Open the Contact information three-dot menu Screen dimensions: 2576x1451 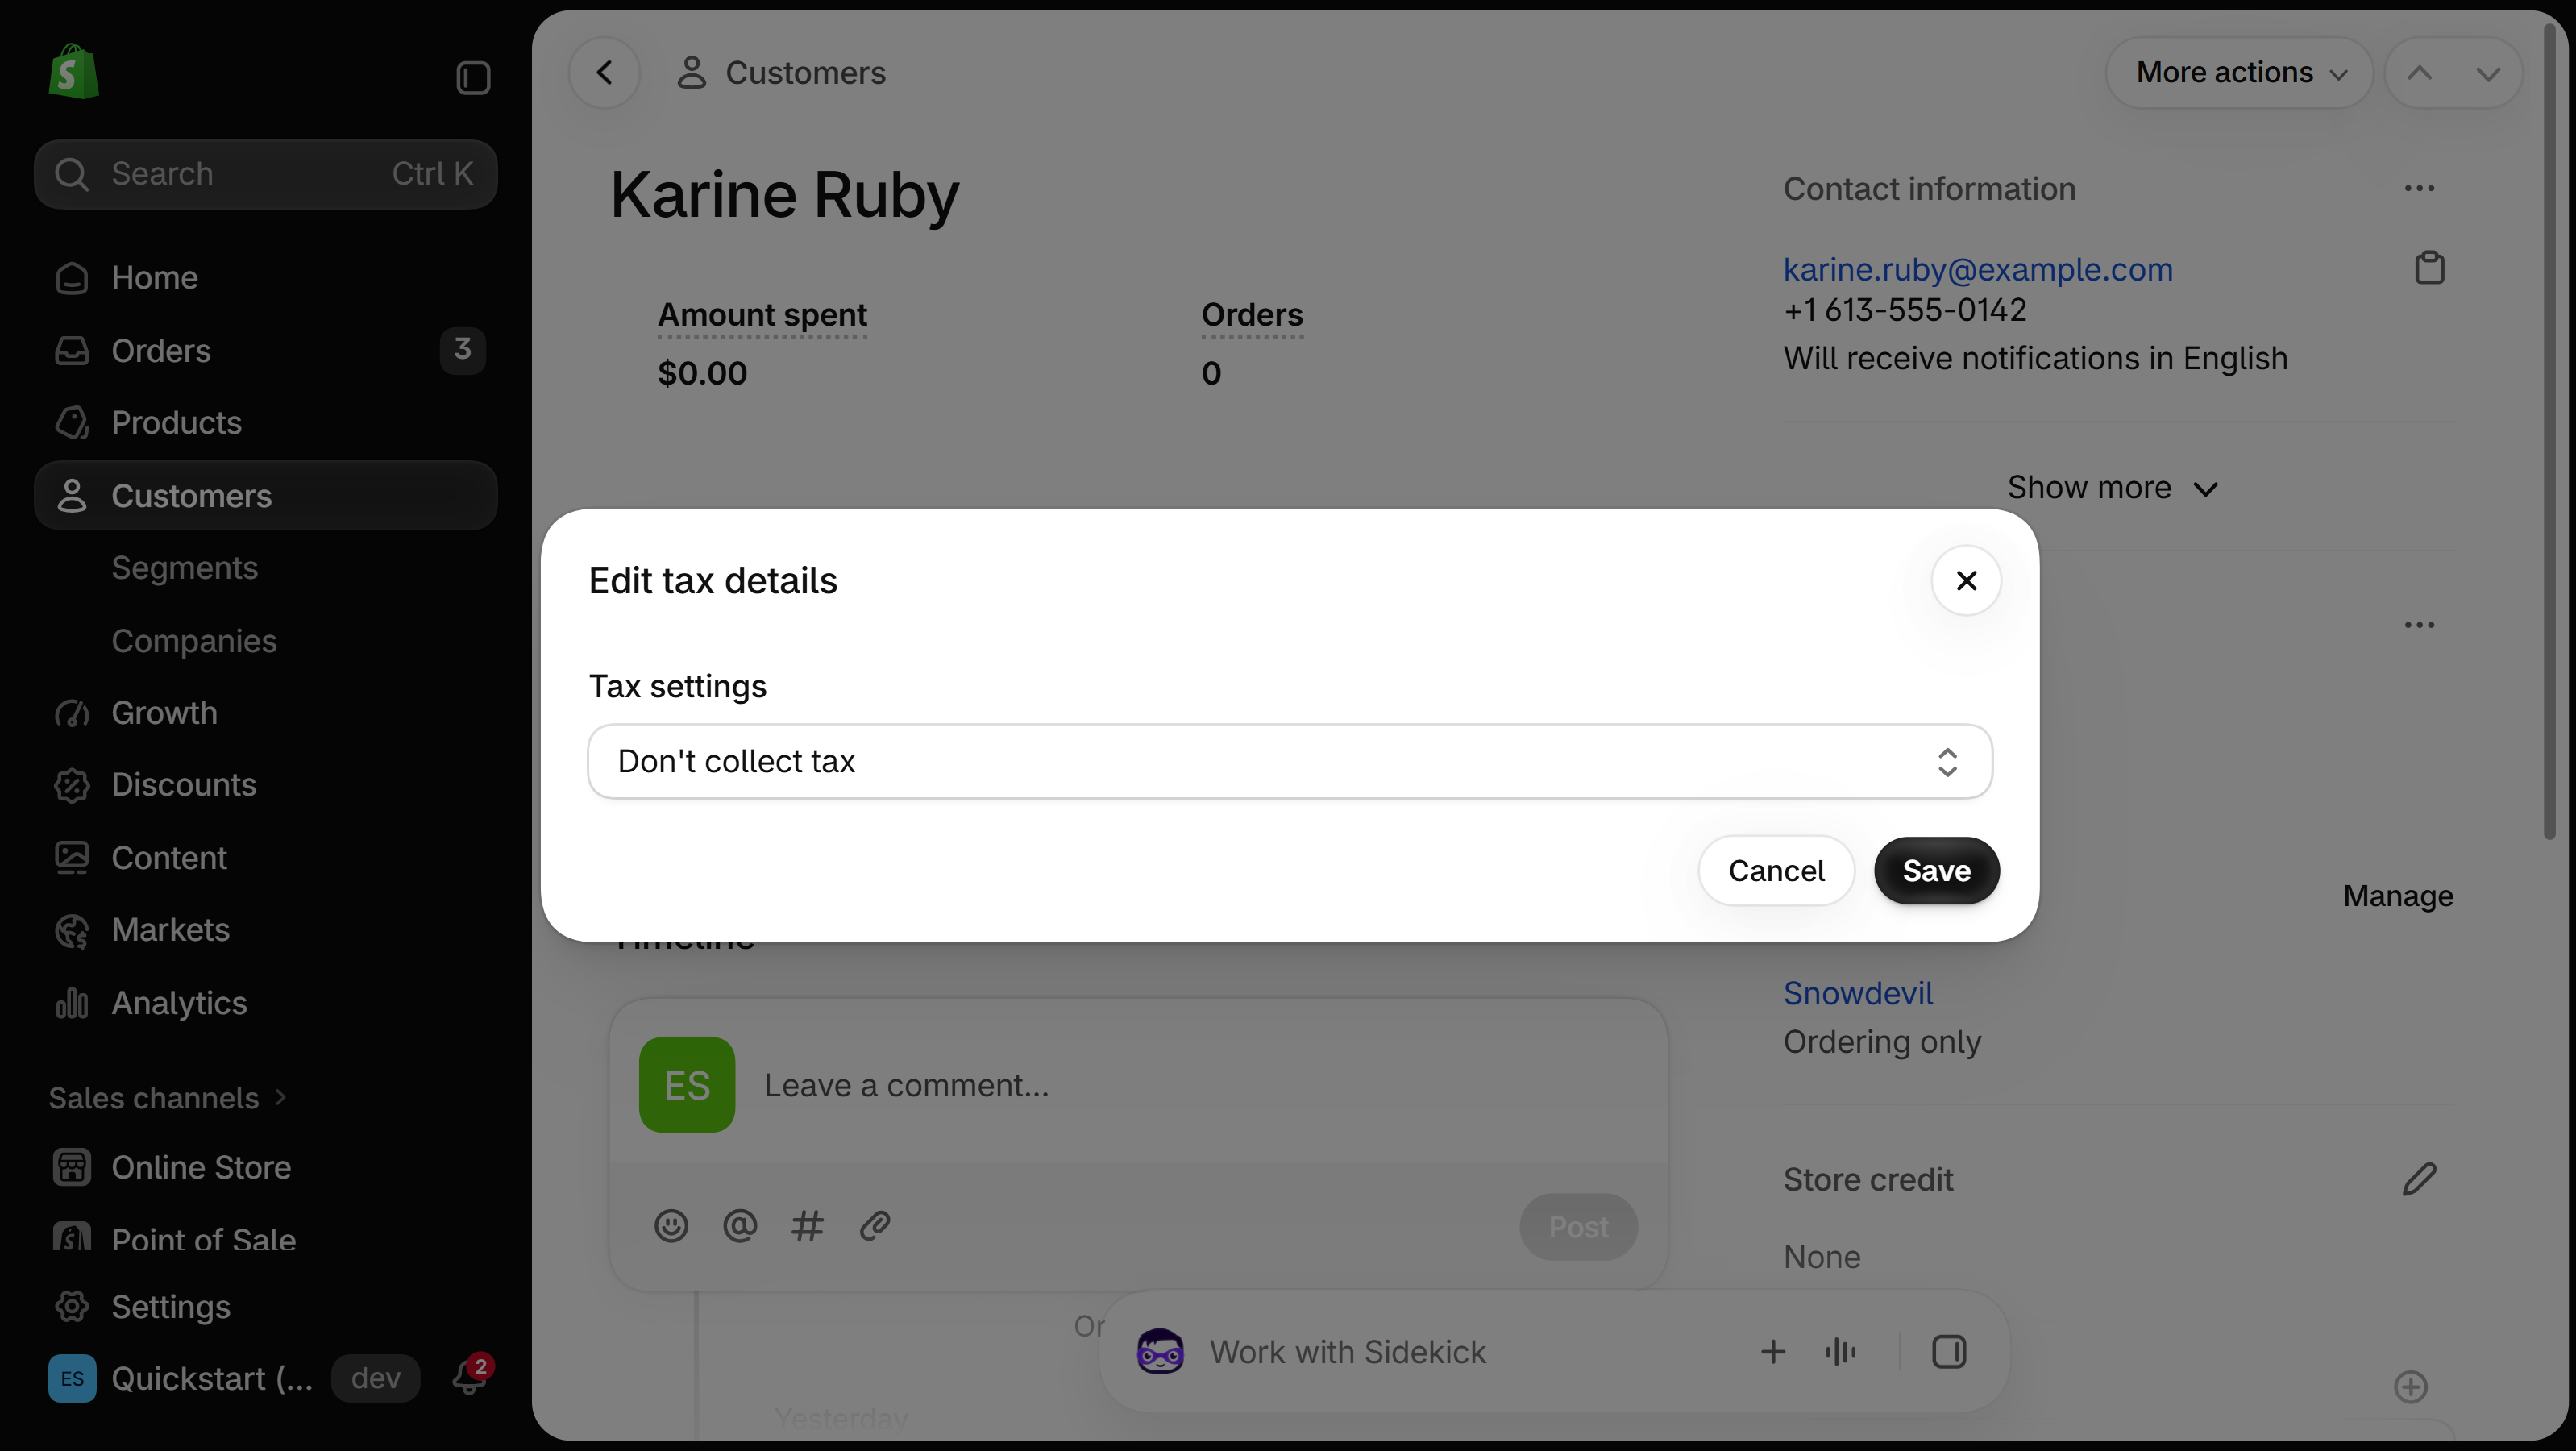point(2419,188)
